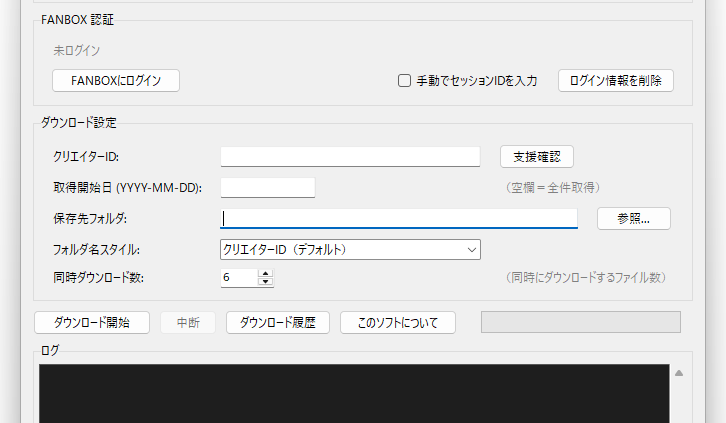Viewport: 726px width, 423px height.
Task: Click the greyed-out 中断 button
Action: (x=188, y=322)
